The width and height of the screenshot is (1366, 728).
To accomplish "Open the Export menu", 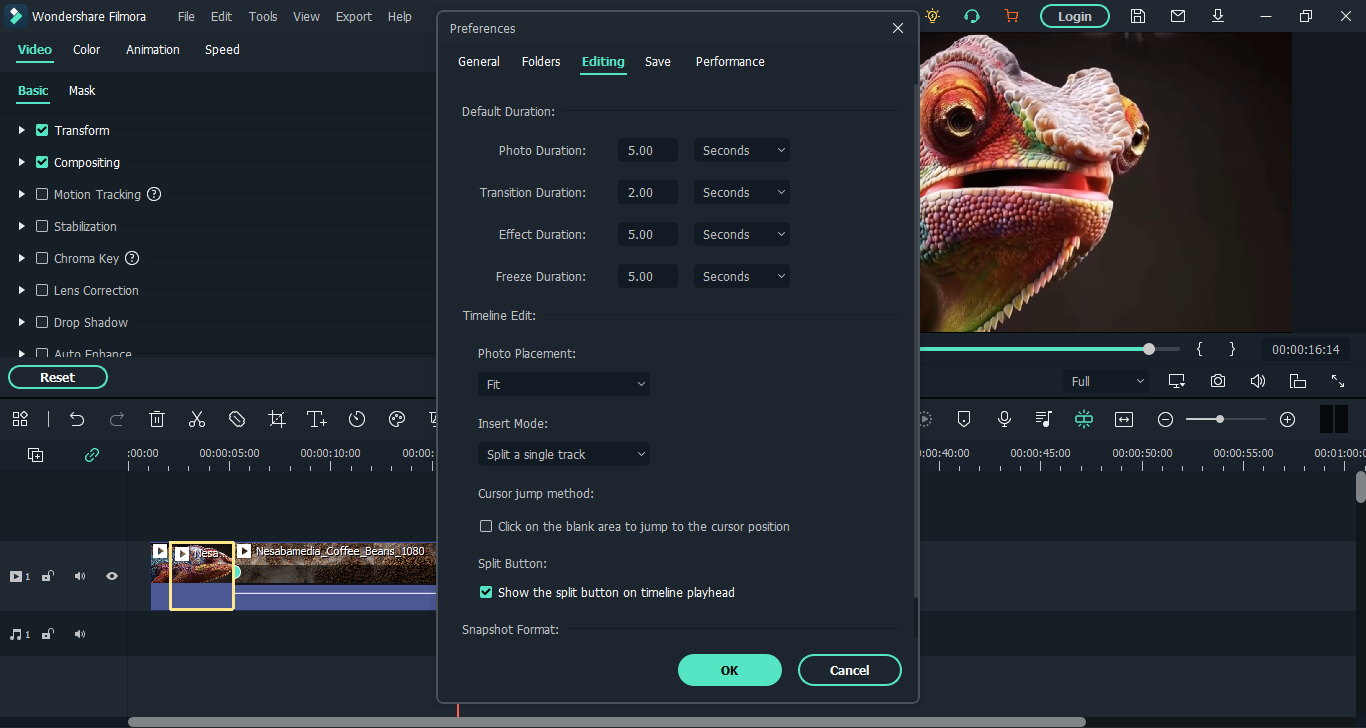I will click(x=353, y=17).
